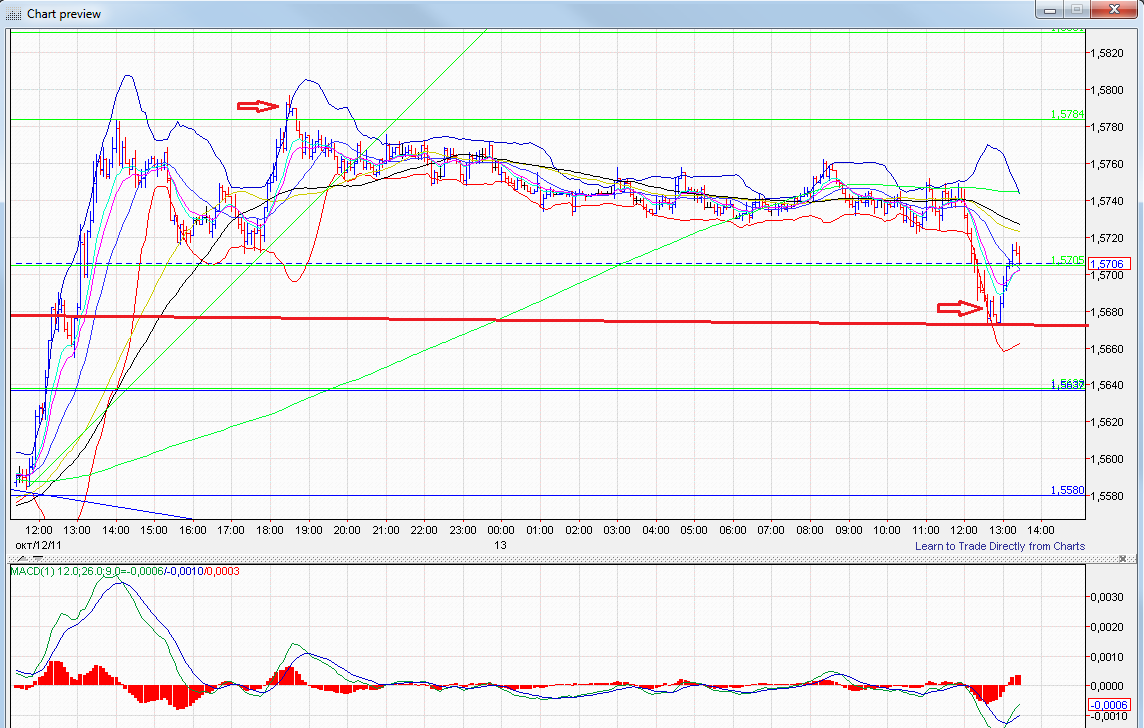This screenshot has height=728, width=1144.
Task: Click the chart icon in the title bar
Action: click(x=14, y=13)
